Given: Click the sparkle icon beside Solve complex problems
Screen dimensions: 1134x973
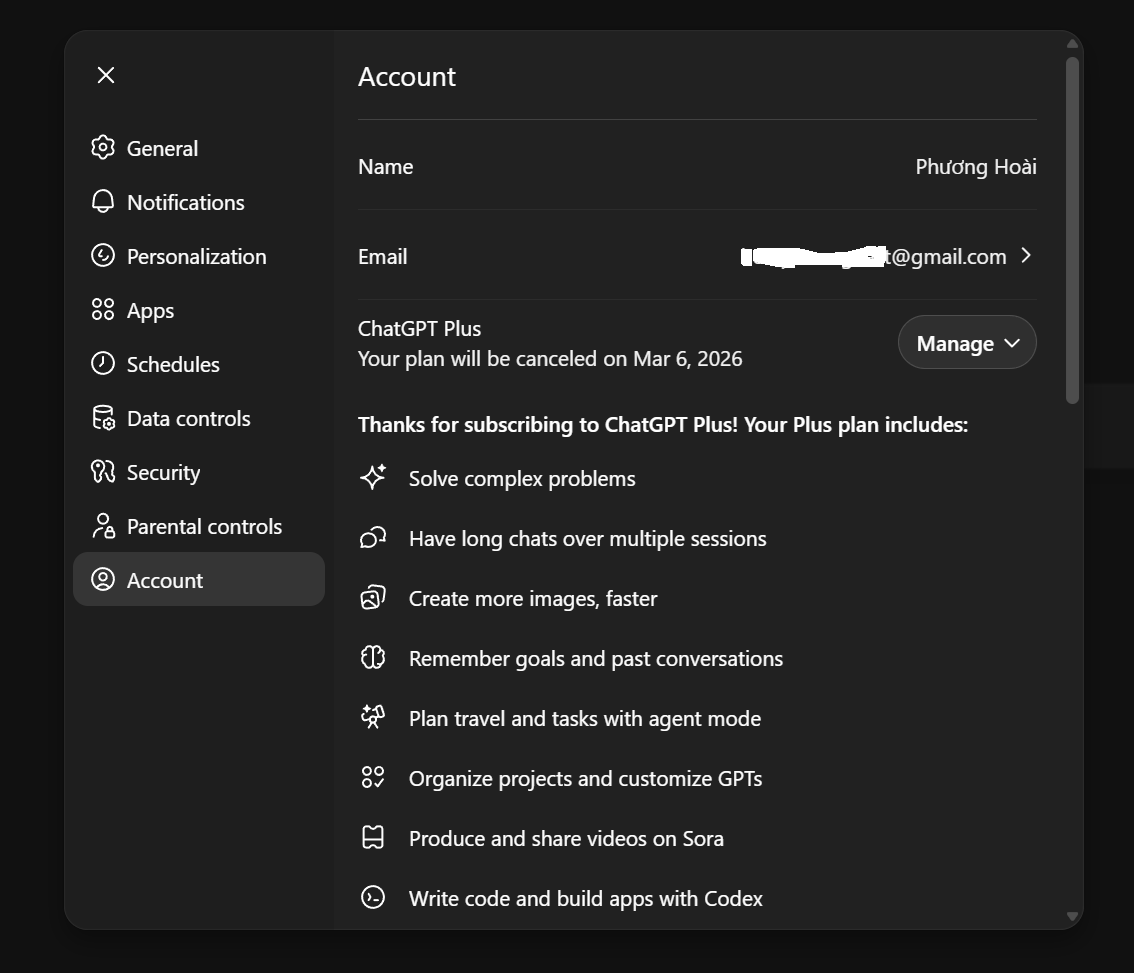Looking at the screenshot, I should (373, 477).
